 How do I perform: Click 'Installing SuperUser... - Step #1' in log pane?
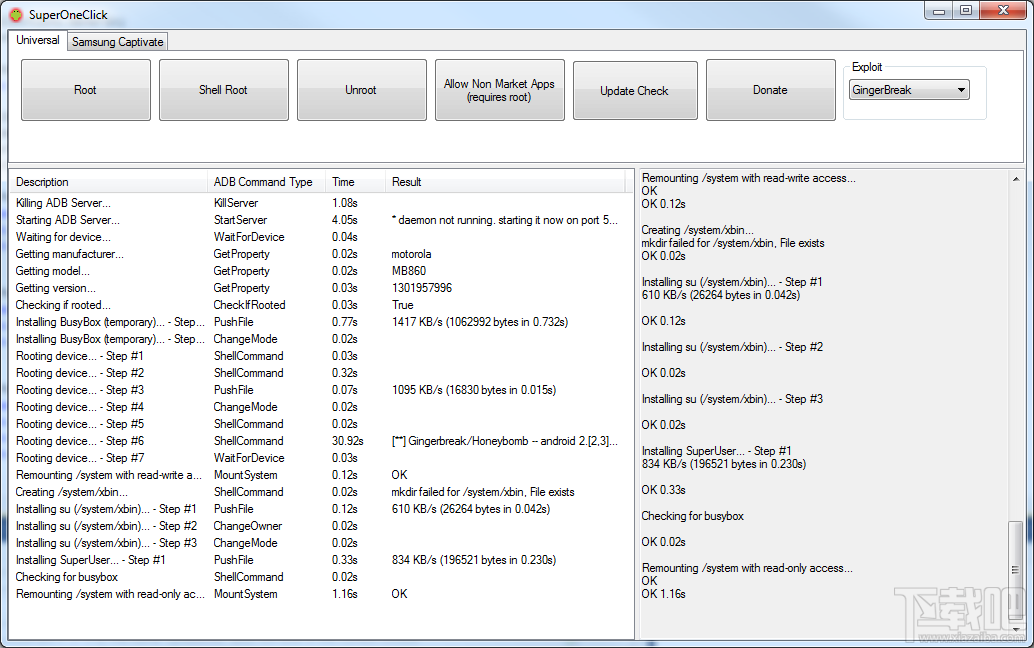coord(716,451)
